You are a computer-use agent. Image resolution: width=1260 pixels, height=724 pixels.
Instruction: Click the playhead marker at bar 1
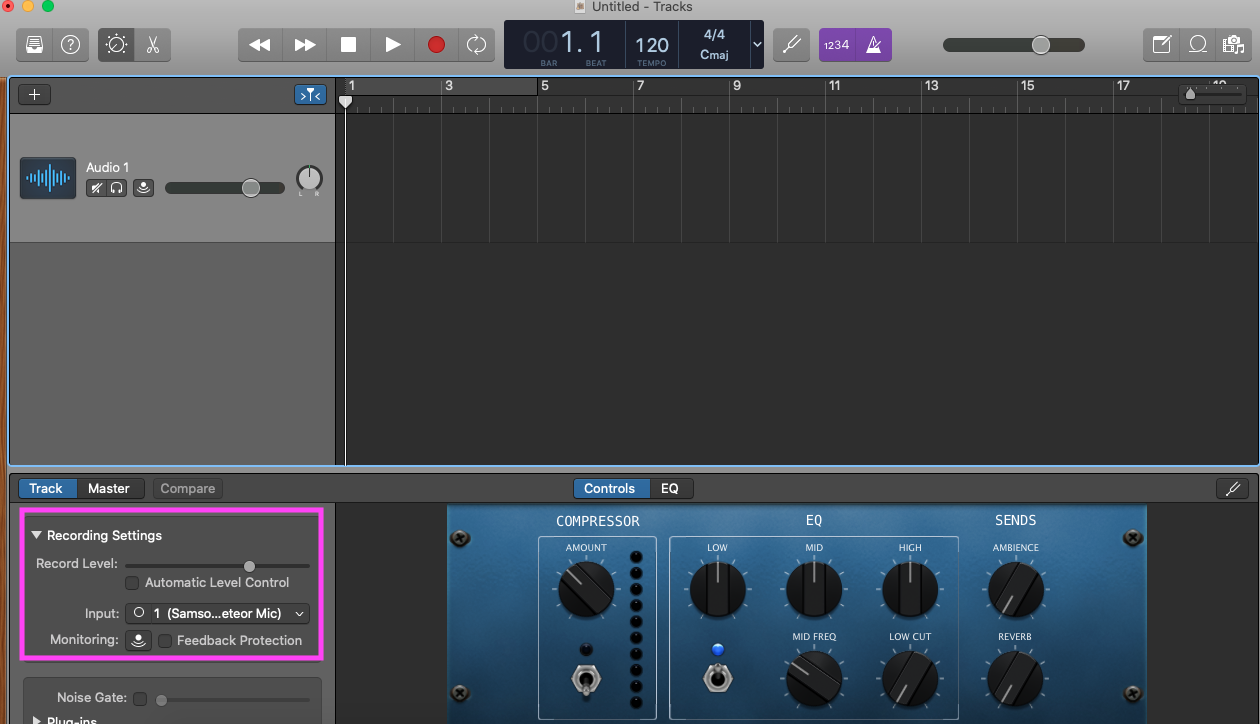[x=346, y=101]
